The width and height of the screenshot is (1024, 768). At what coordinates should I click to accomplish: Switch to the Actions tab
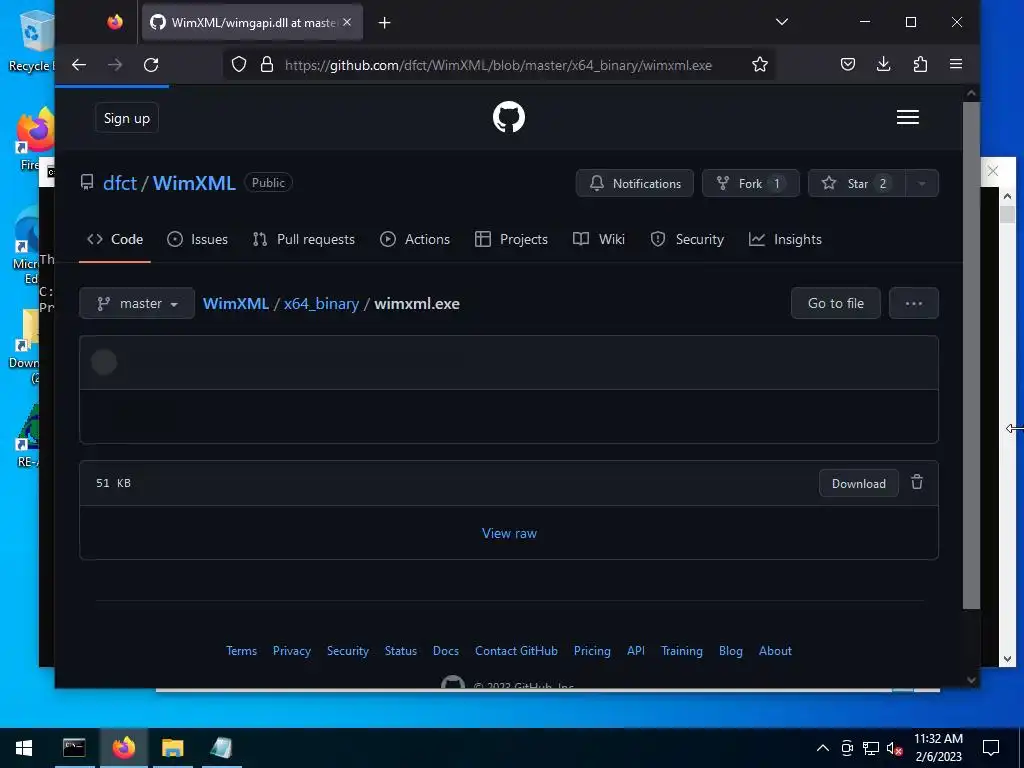pyautogui.click(x=415, y=240)
